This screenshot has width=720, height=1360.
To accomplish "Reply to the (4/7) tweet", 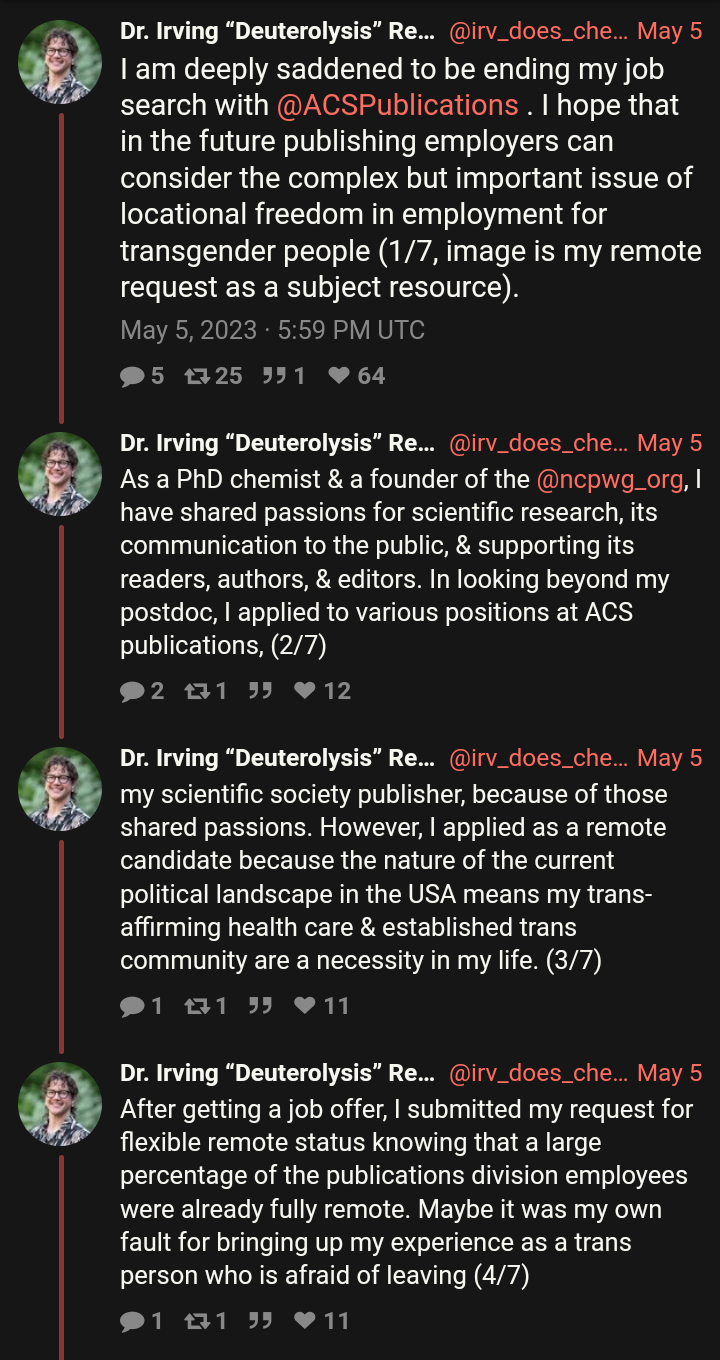I will (x=132, y=1321).
